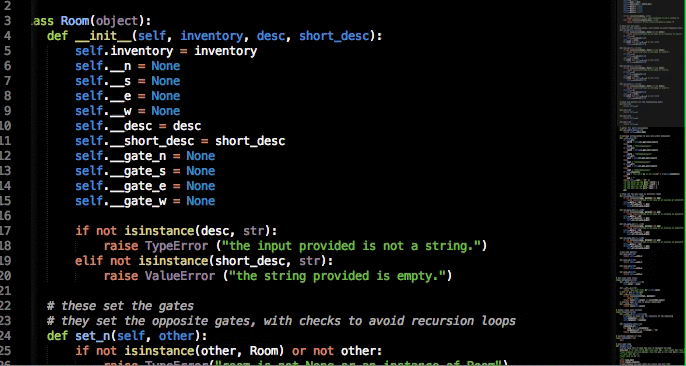
Task: Click self.__desc = desc assignment
Action: (138, 126)
